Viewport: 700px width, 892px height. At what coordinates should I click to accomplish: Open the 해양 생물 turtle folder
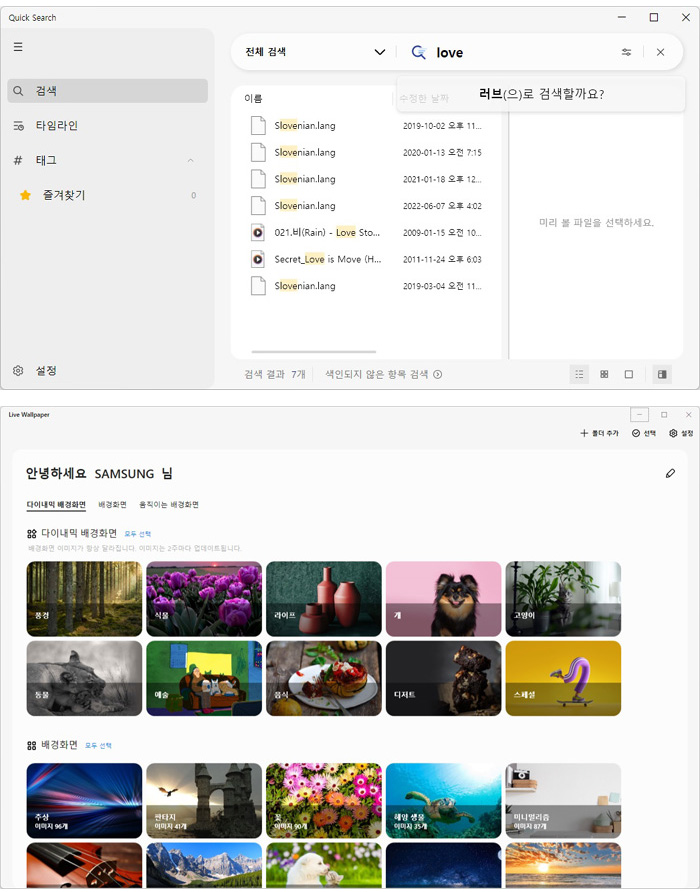click(443, 800)
